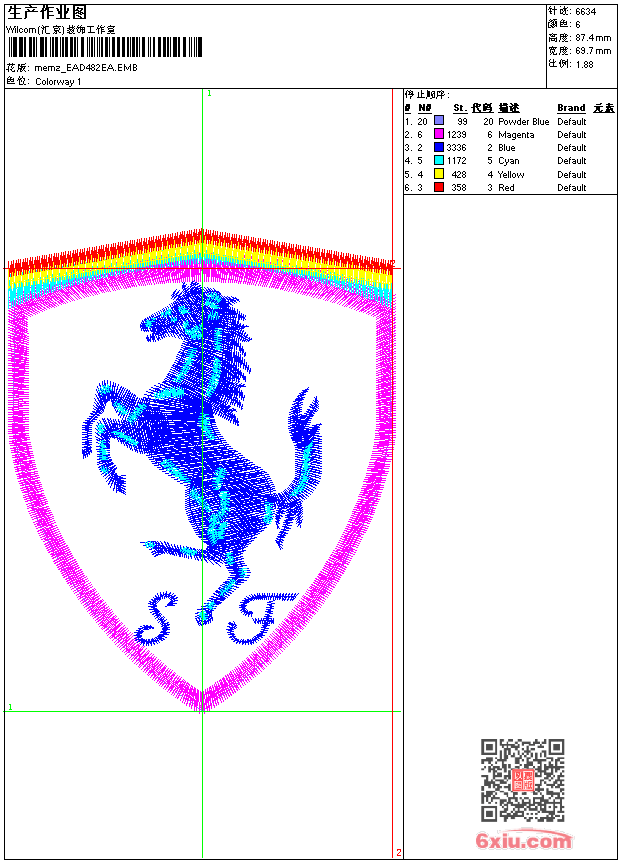The image size is (620, 860).
Task: Click the embroidered letter 'S' under the horse
Action: point(156,618)
